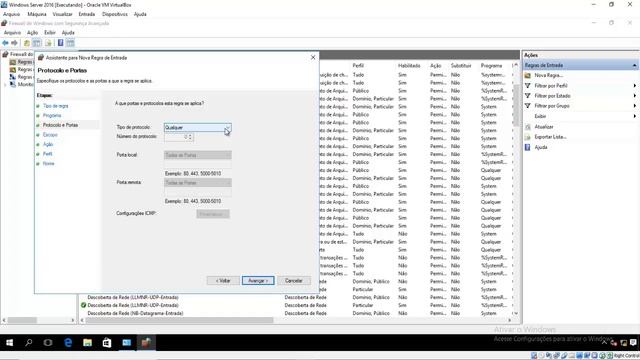The image size is (640, 360).
Task: Open the Windows Start menu
Action: coord(9,343)
